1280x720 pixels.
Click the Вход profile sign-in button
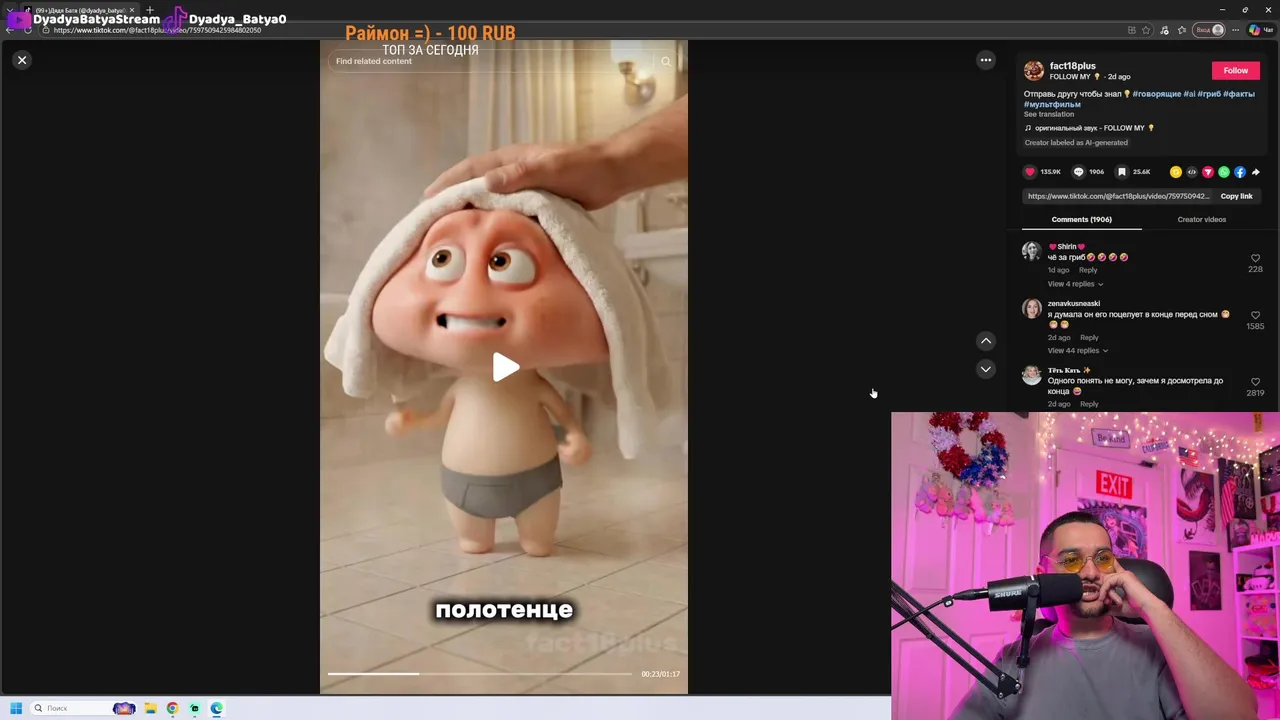(1210, 30)
